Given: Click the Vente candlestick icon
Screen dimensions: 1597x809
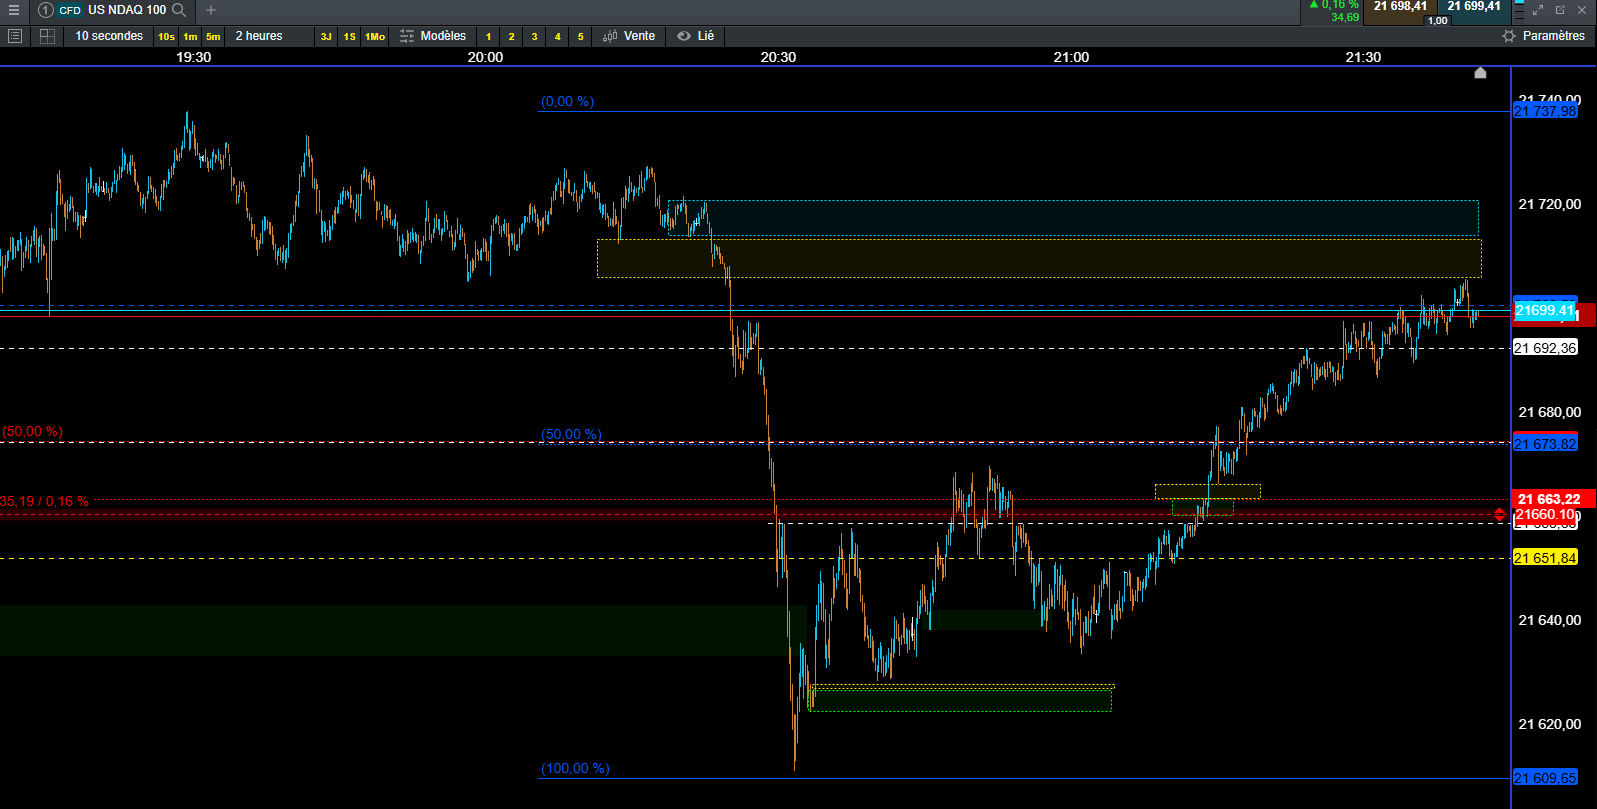Looking at the screenshot, I should [x=610, y=36].
